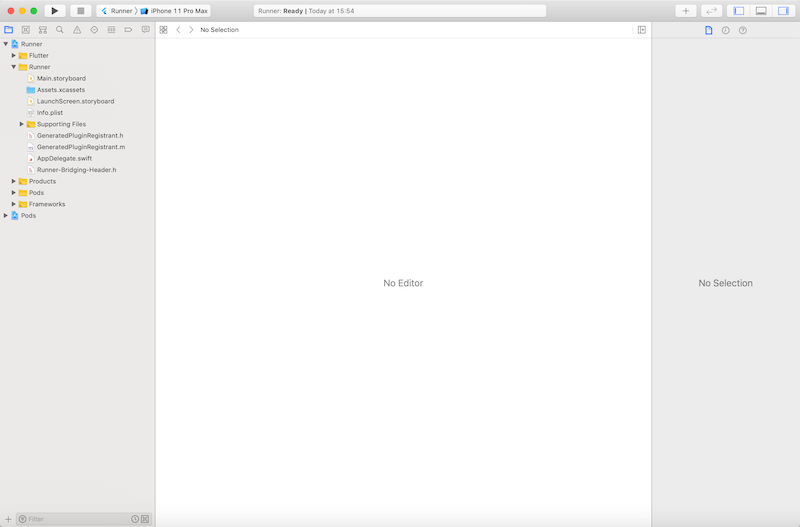Open the Report navigator
The height and width of the screenshot is (527, 800).
tap(145, 30)
